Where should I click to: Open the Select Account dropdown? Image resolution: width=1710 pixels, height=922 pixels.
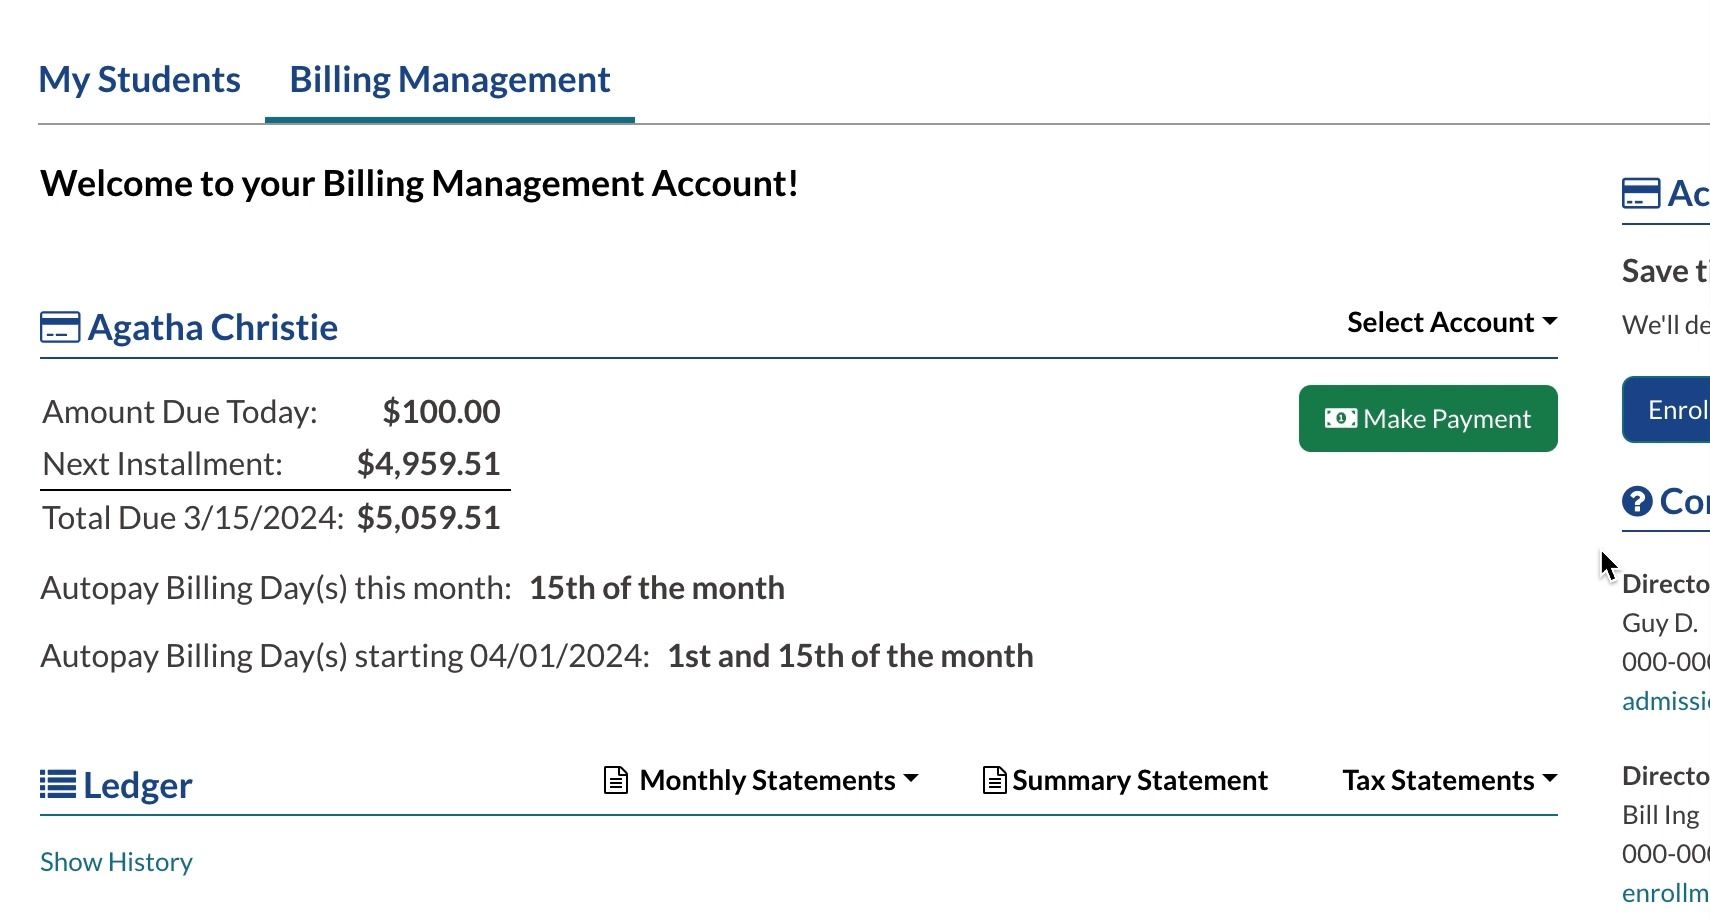coord(1451,322)
